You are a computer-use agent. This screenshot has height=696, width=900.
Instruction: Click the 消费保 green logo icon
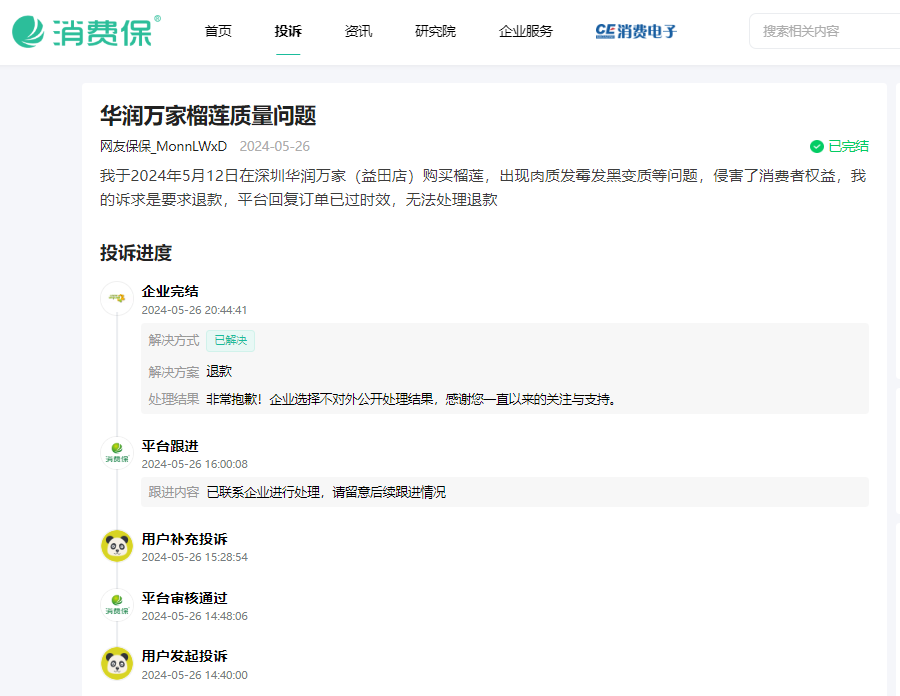(x=30, y=31)
